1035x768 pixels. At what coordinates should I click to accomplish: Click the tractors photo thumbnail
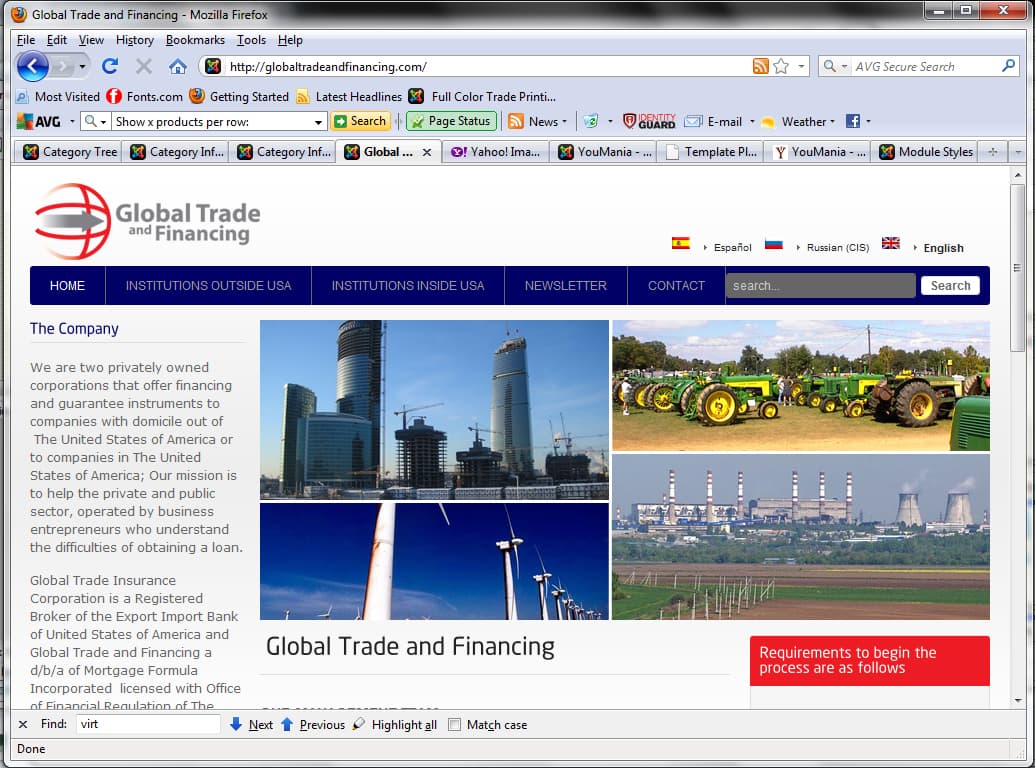click(801, 385)
